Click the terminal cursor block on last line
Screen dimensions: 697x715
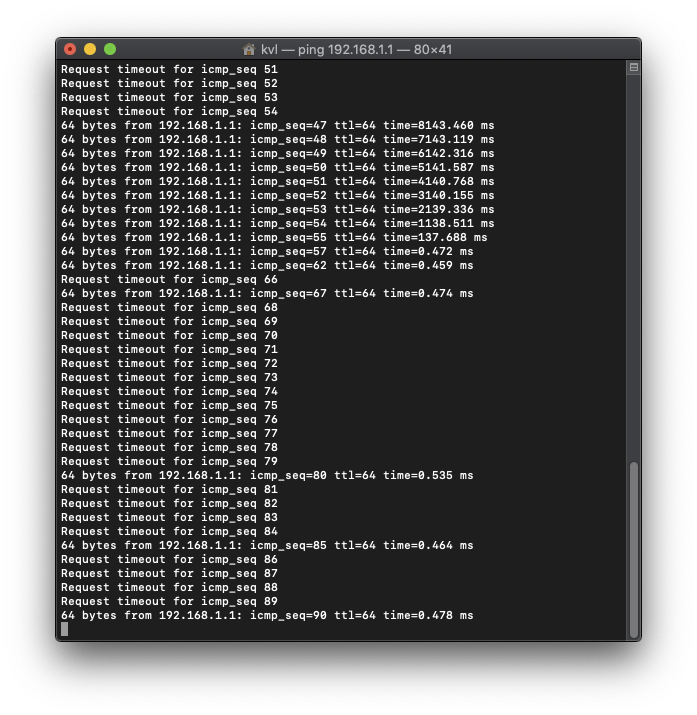point(64,629)
